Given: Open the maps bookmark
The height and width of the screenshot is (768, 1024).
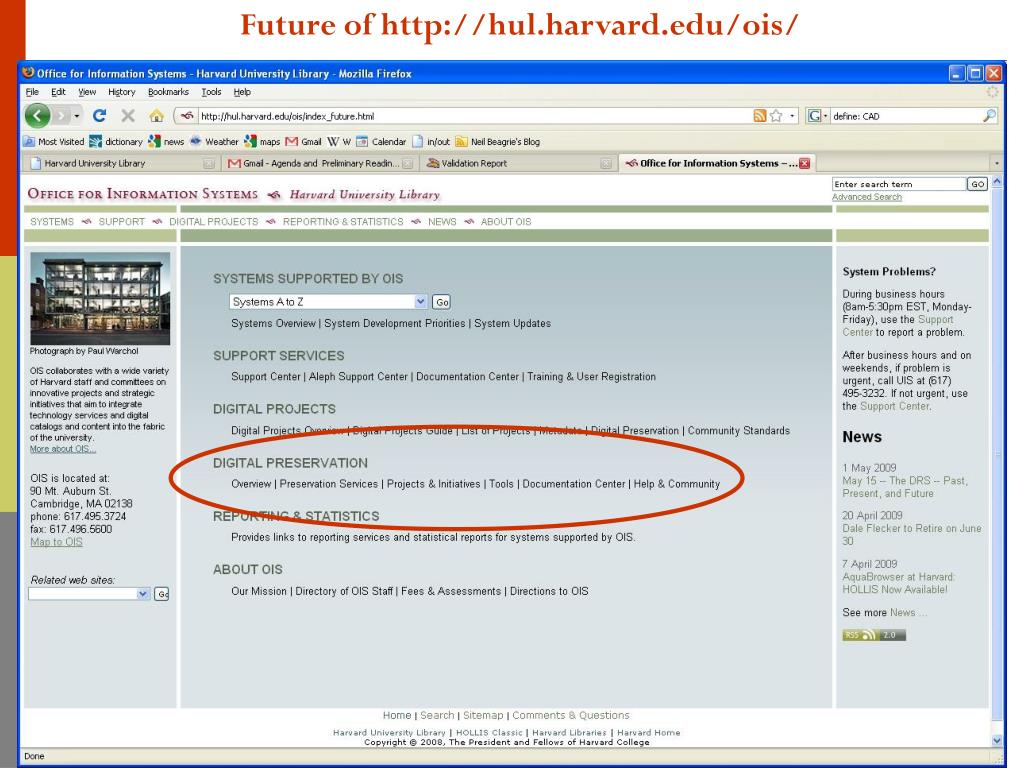Looking at the screenshot, I should 262,141.
